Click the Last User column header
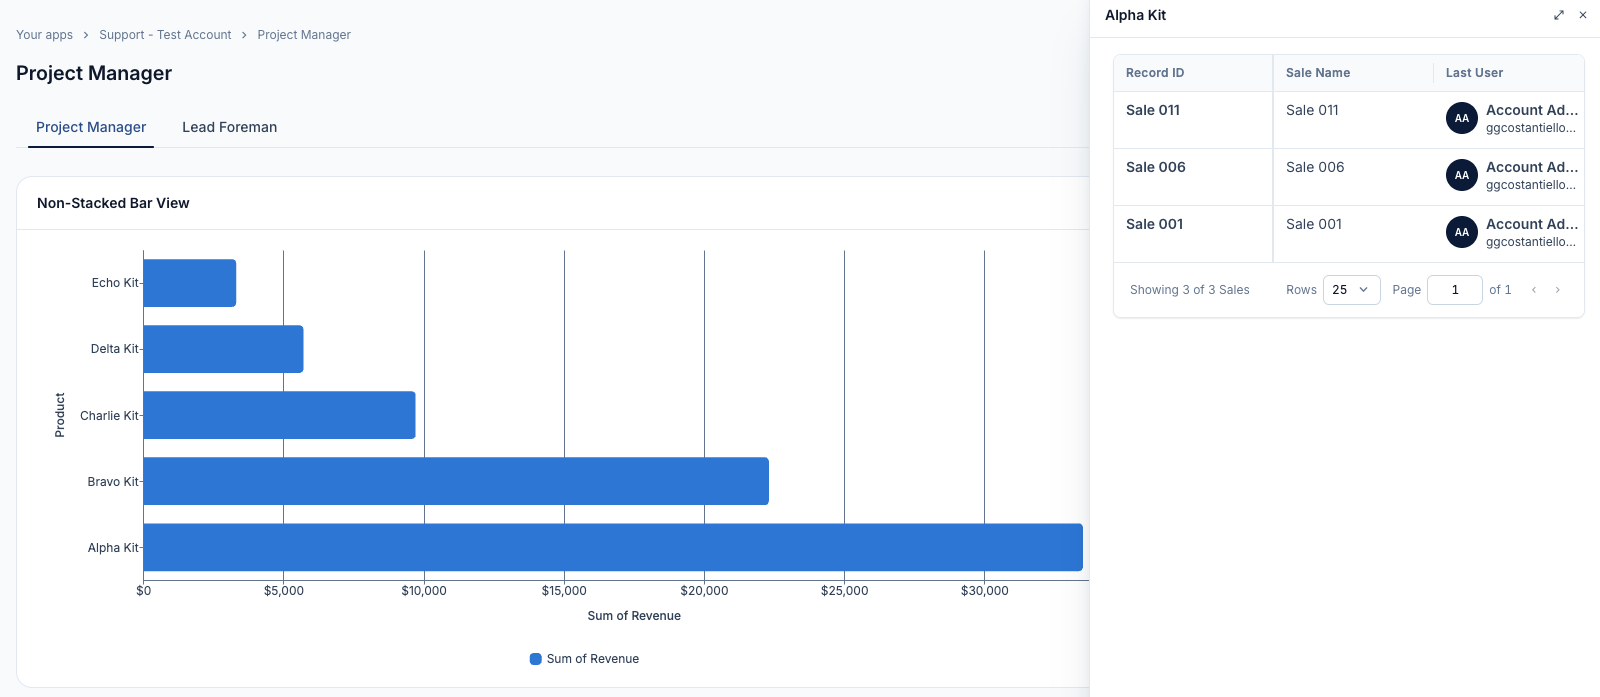 1509,73
